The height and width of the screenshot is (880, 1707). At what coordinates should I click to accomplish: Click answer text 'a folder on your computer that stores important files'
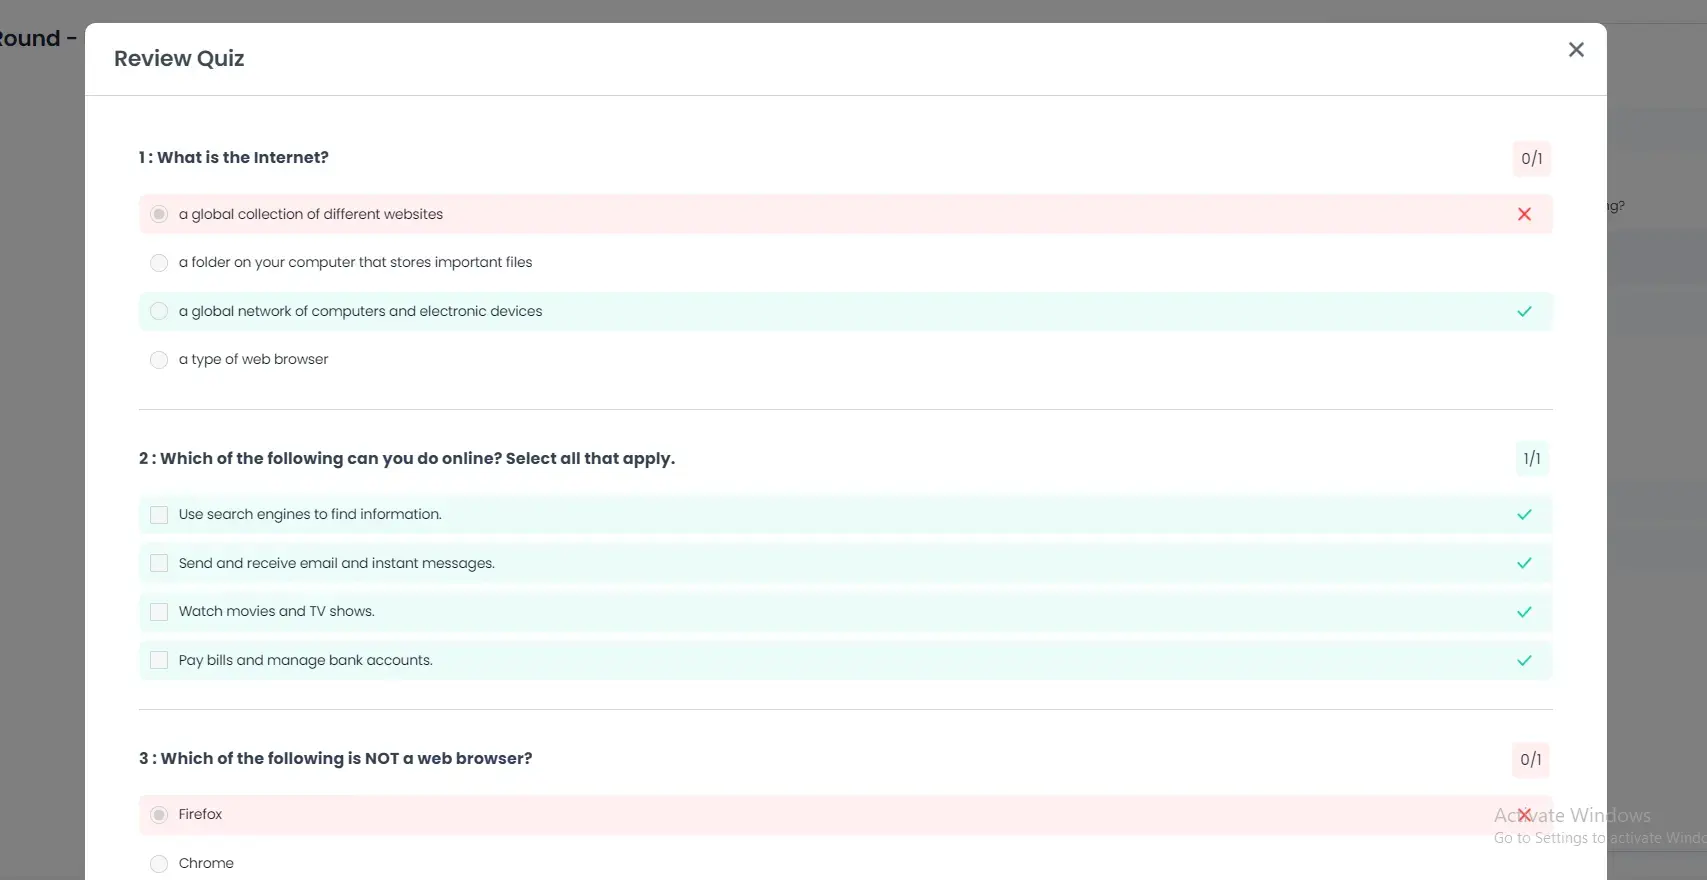356,262
